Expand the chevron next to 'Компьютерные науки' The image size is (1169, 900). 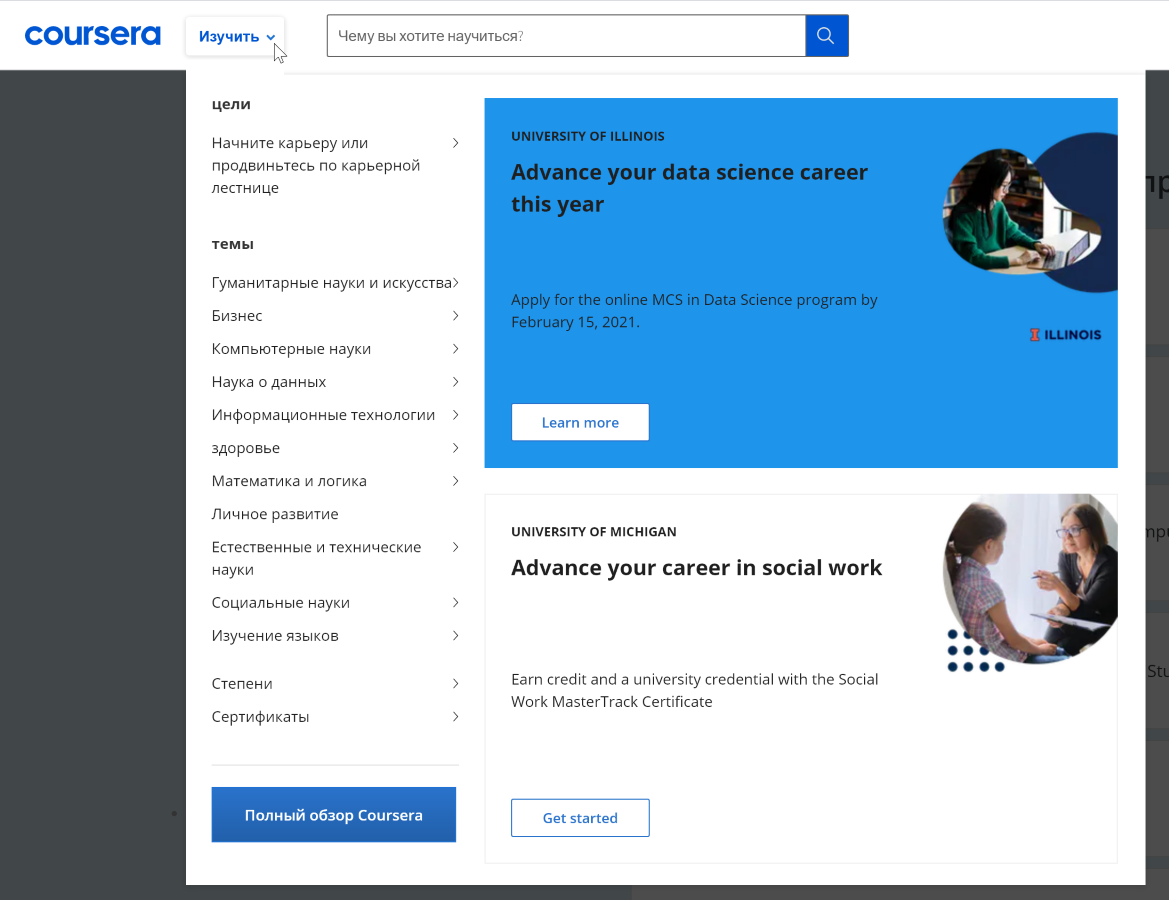455,349
